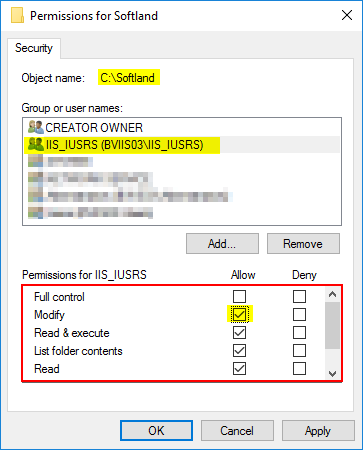Click the CREATOR OWNER group icon
The height and width of the screenshot is (450, 364).
click(x=36, y=127)
